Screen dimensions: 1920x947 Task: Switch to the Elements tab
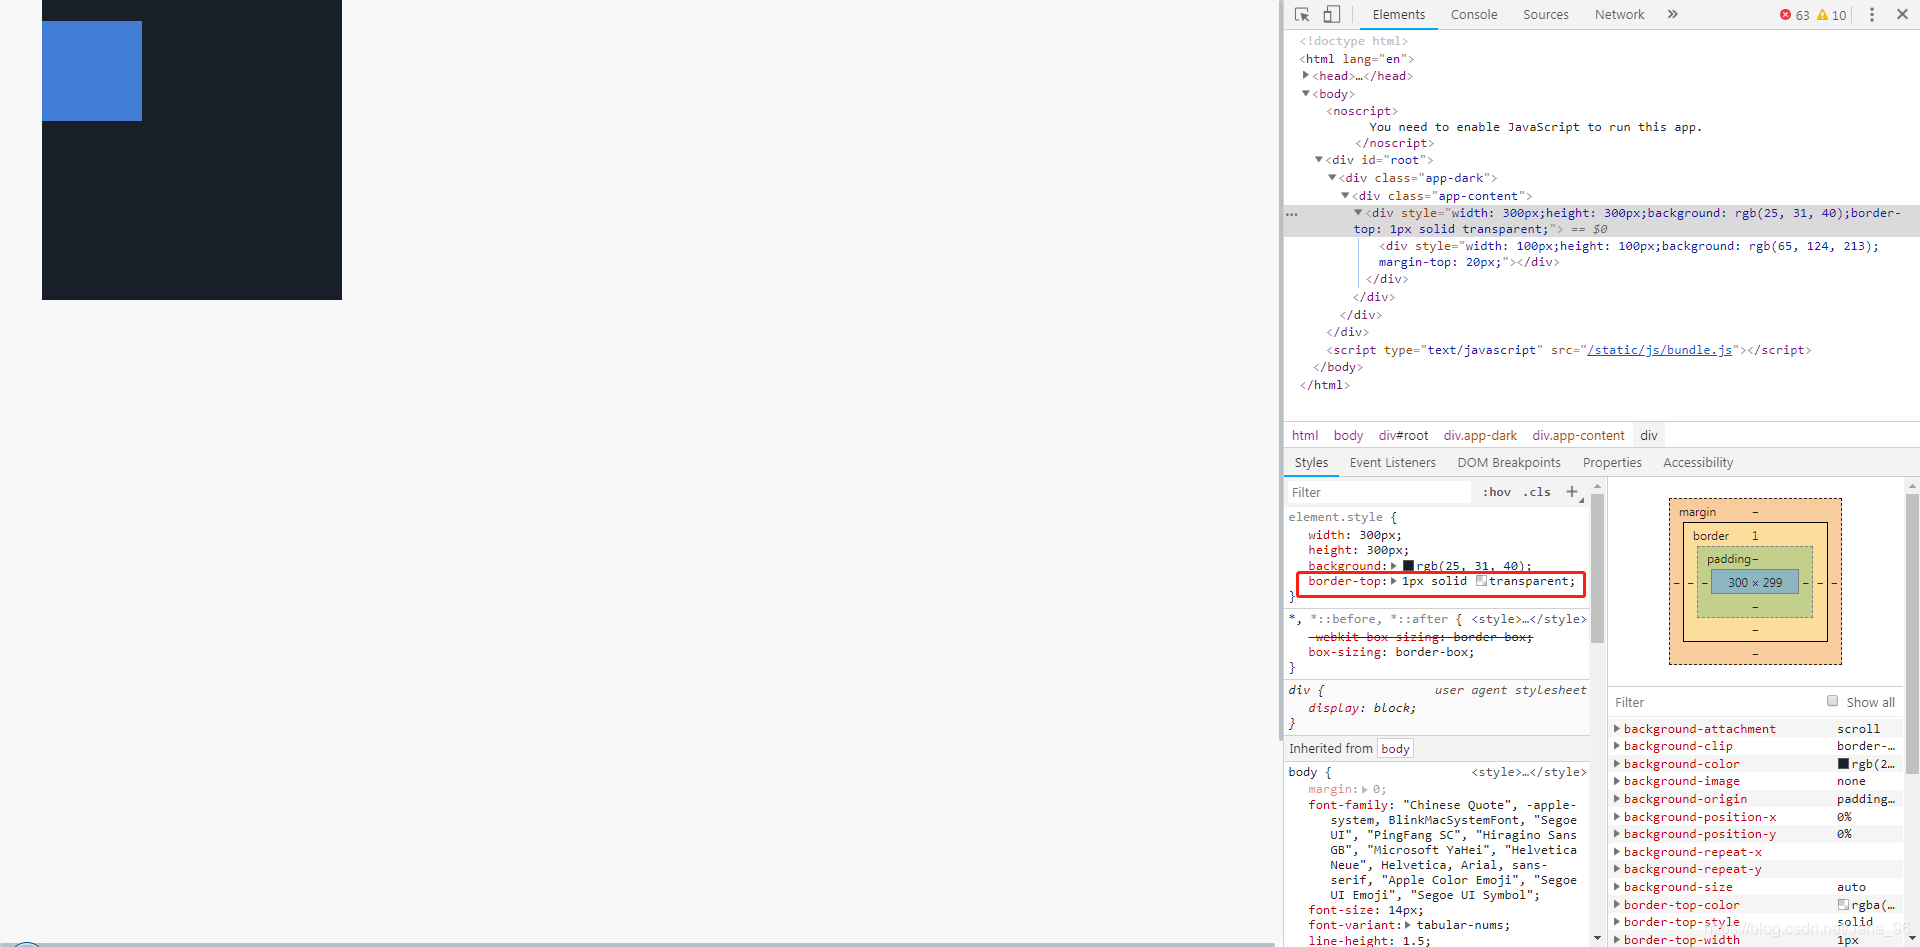1398,15
